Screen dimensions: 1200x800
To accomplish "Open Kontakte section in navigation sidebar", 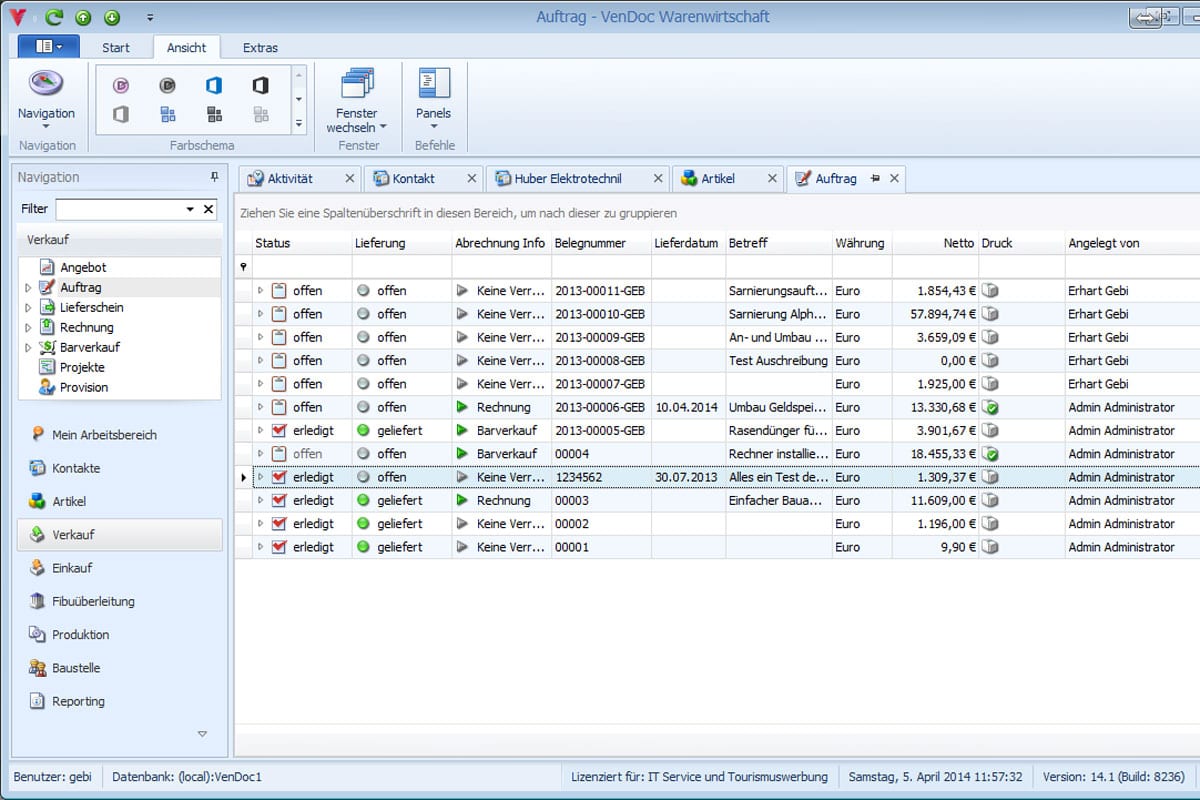I will tap(76, 468).
